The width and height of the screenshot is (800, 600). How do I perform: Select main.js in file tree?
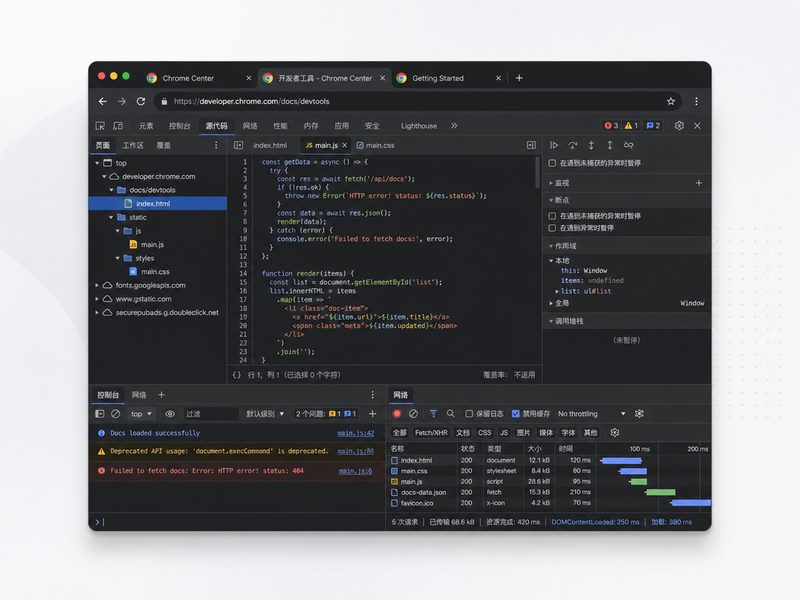point(152,244)
